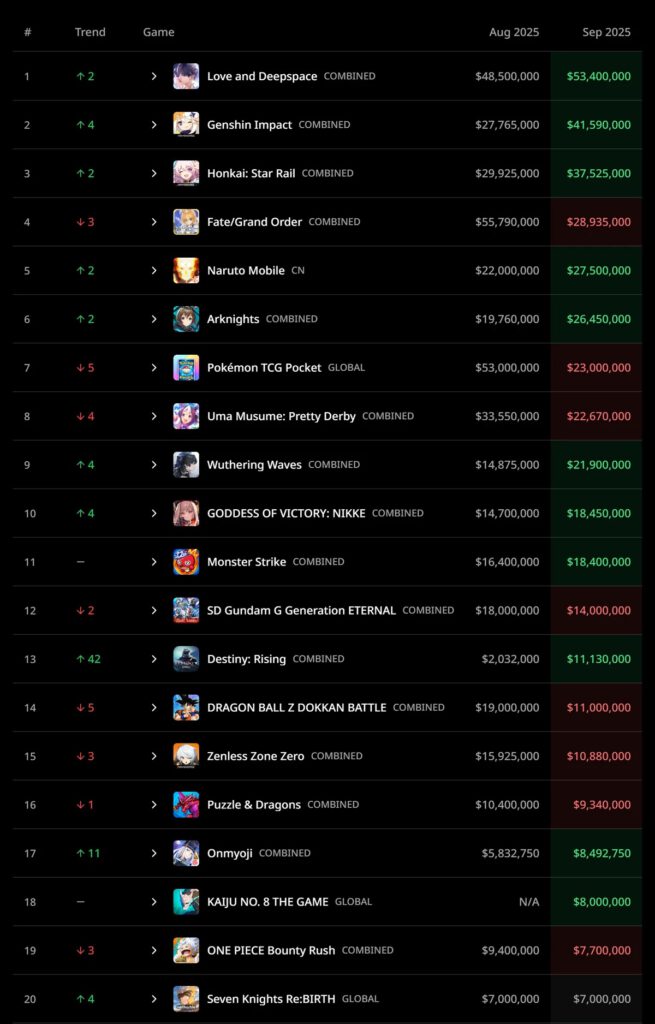655x1024 pixels.
Task: Click the KAIJU NO. 8 THE GAME title
Action: click(x=267, y=902)
